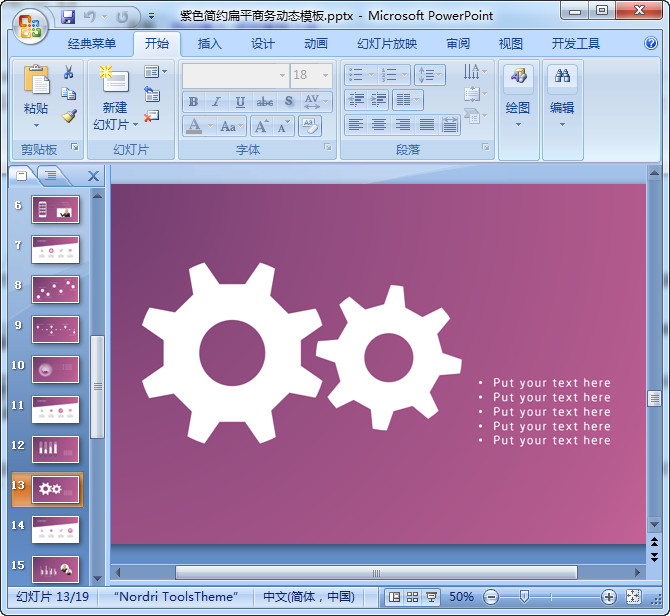Justify the paragraph text
Viewport: 670px width, 616px height.
pos(426,125)
